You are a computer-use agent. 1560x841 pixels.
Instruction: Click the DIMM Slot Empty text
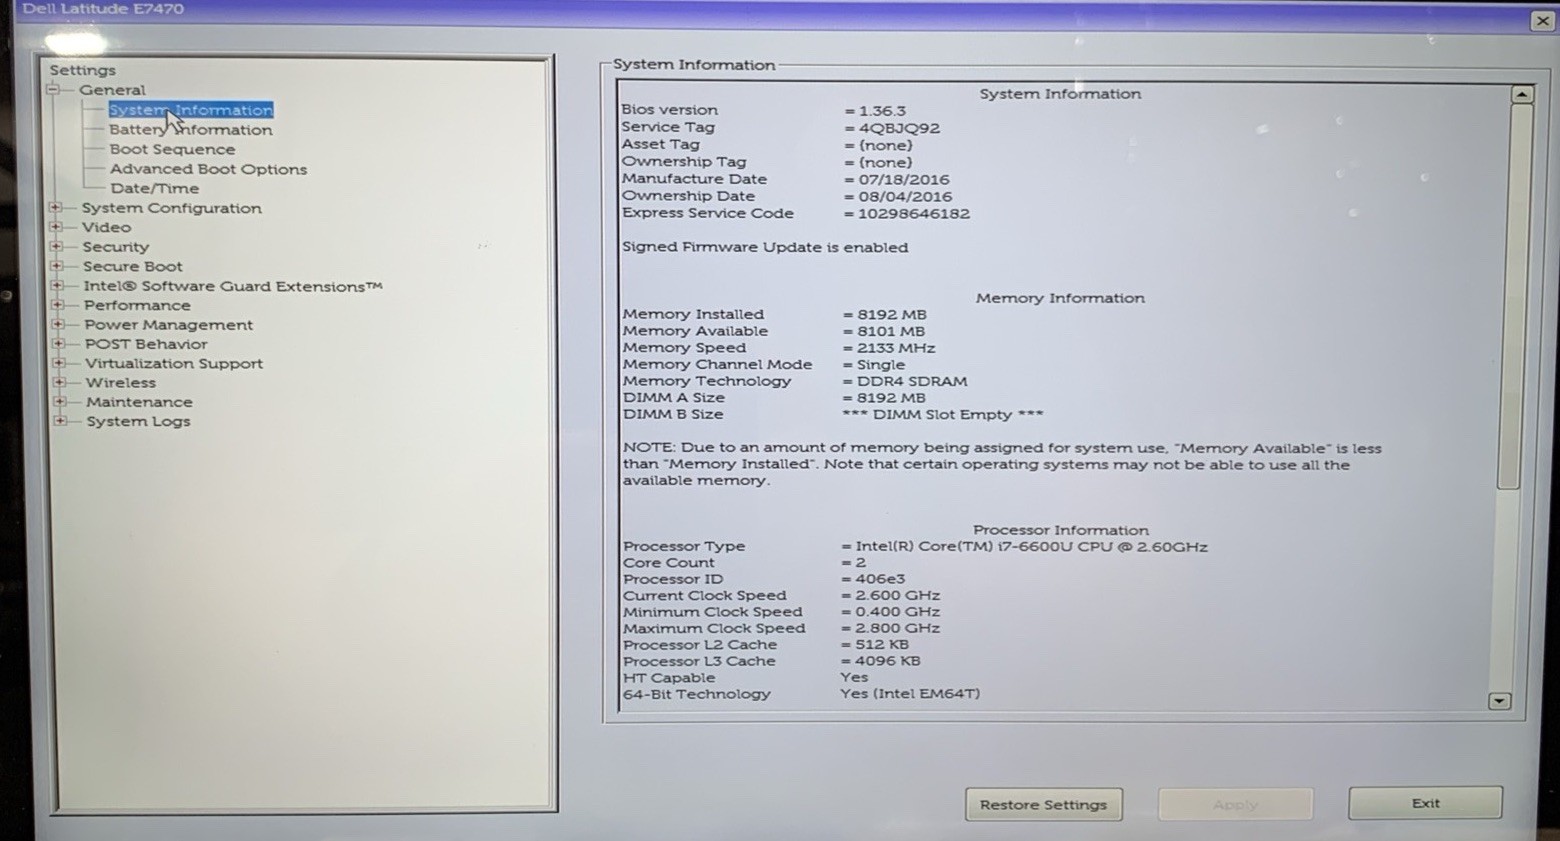pyautogui.click(x=942, y=414)
